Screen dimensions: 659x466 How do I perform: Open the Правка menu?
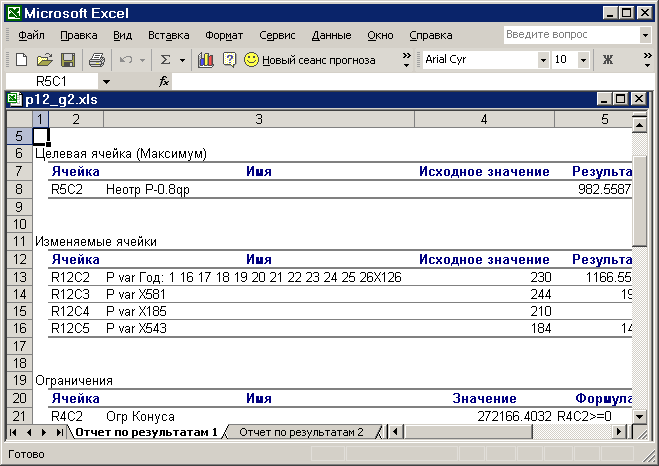pos(79,35)
